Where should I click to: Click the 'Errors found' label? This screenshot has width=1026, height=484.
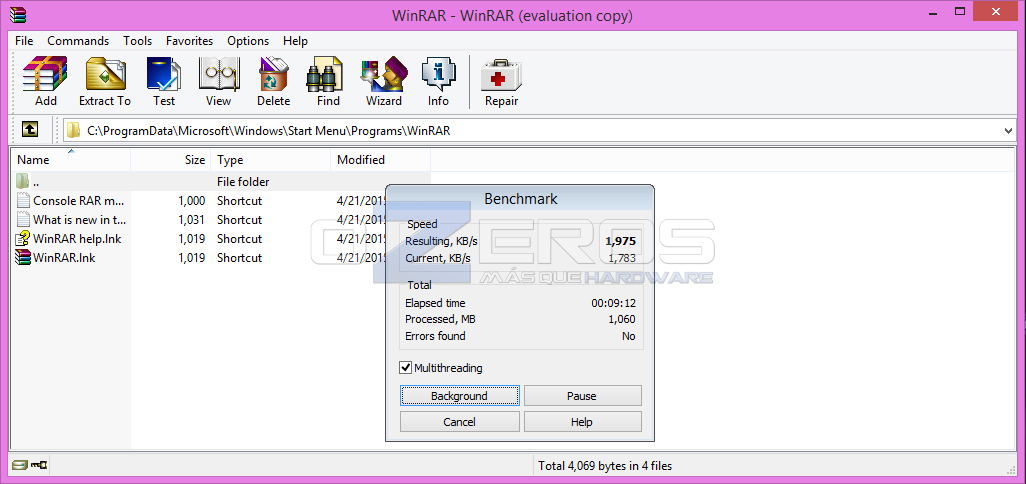(x=435, y=336)
